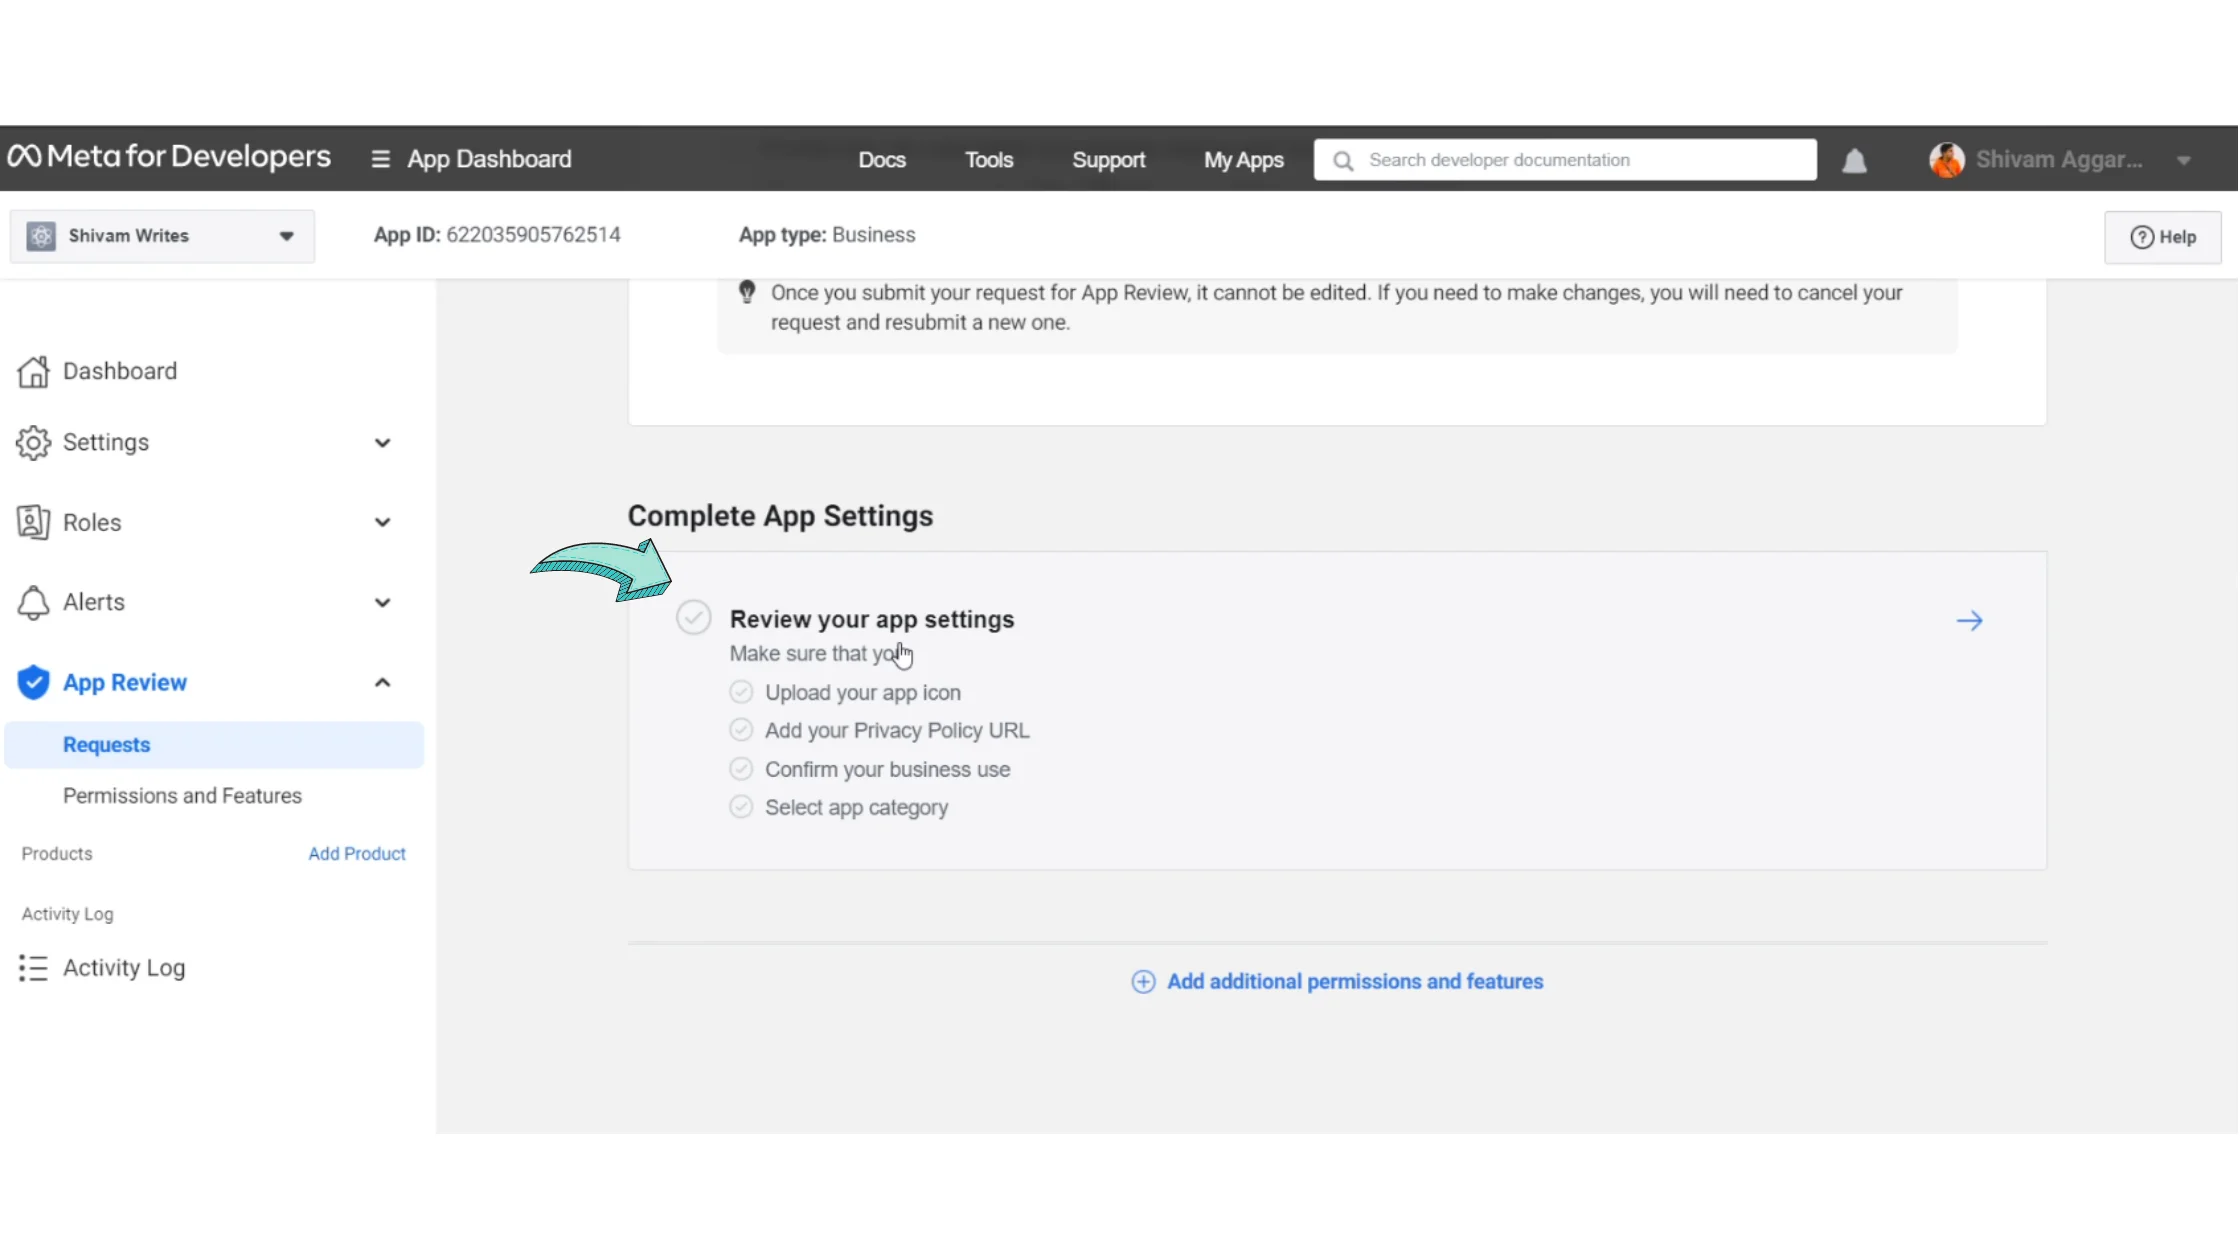Open the Docs menu item
Viewport: 2240px width, 1260px height.
pos(881,160)
